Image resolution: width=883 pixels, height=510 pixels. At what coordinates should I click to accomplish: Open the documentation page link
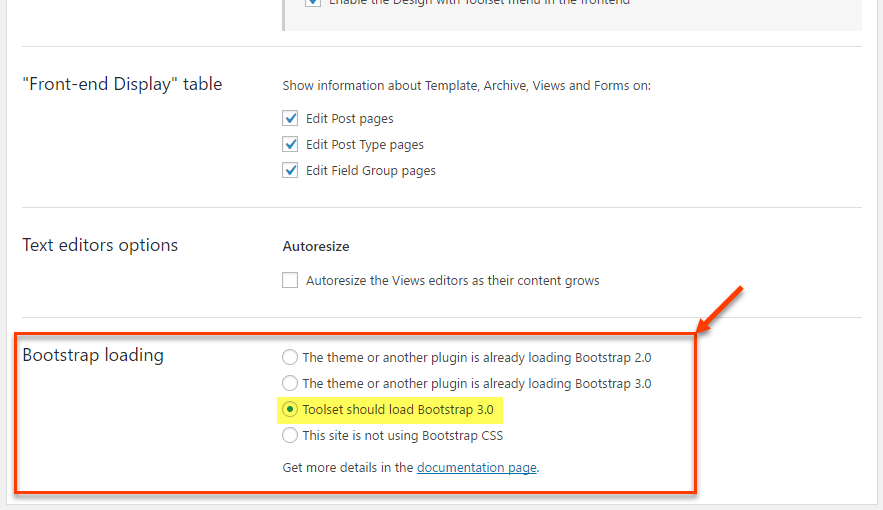pyautogui.click(x=476, y=467)
